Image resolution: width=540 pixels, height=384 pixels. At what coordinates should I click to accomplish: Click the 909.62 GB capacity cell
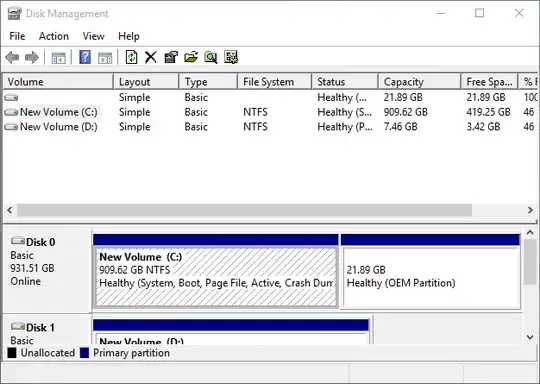click(406, 112)
